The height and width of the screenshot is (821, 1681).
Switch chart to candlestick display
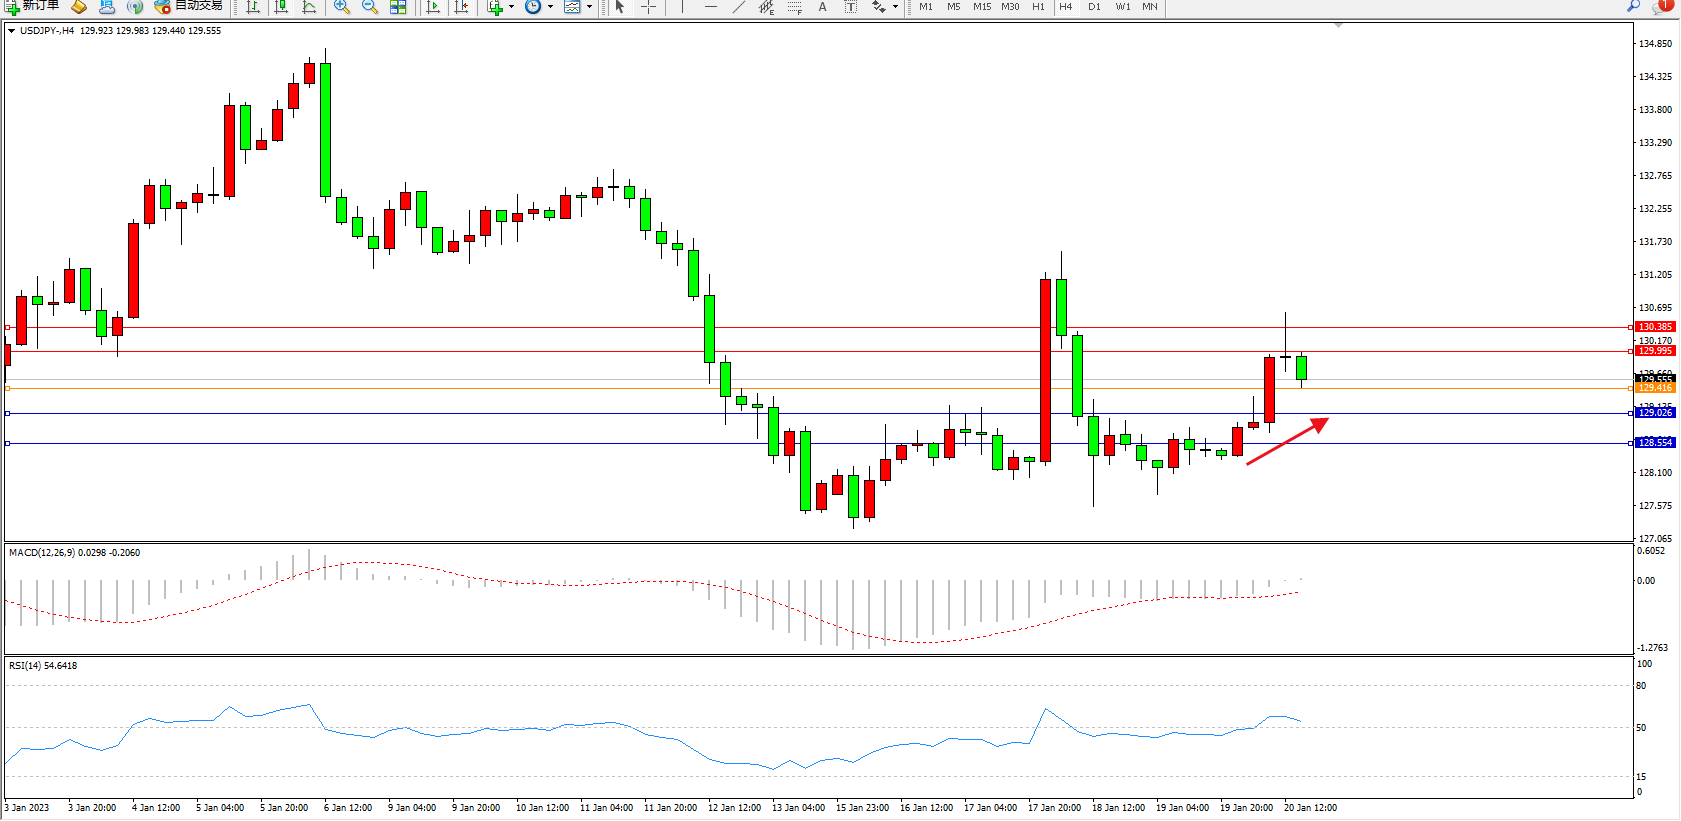click(x=281, y=7)
